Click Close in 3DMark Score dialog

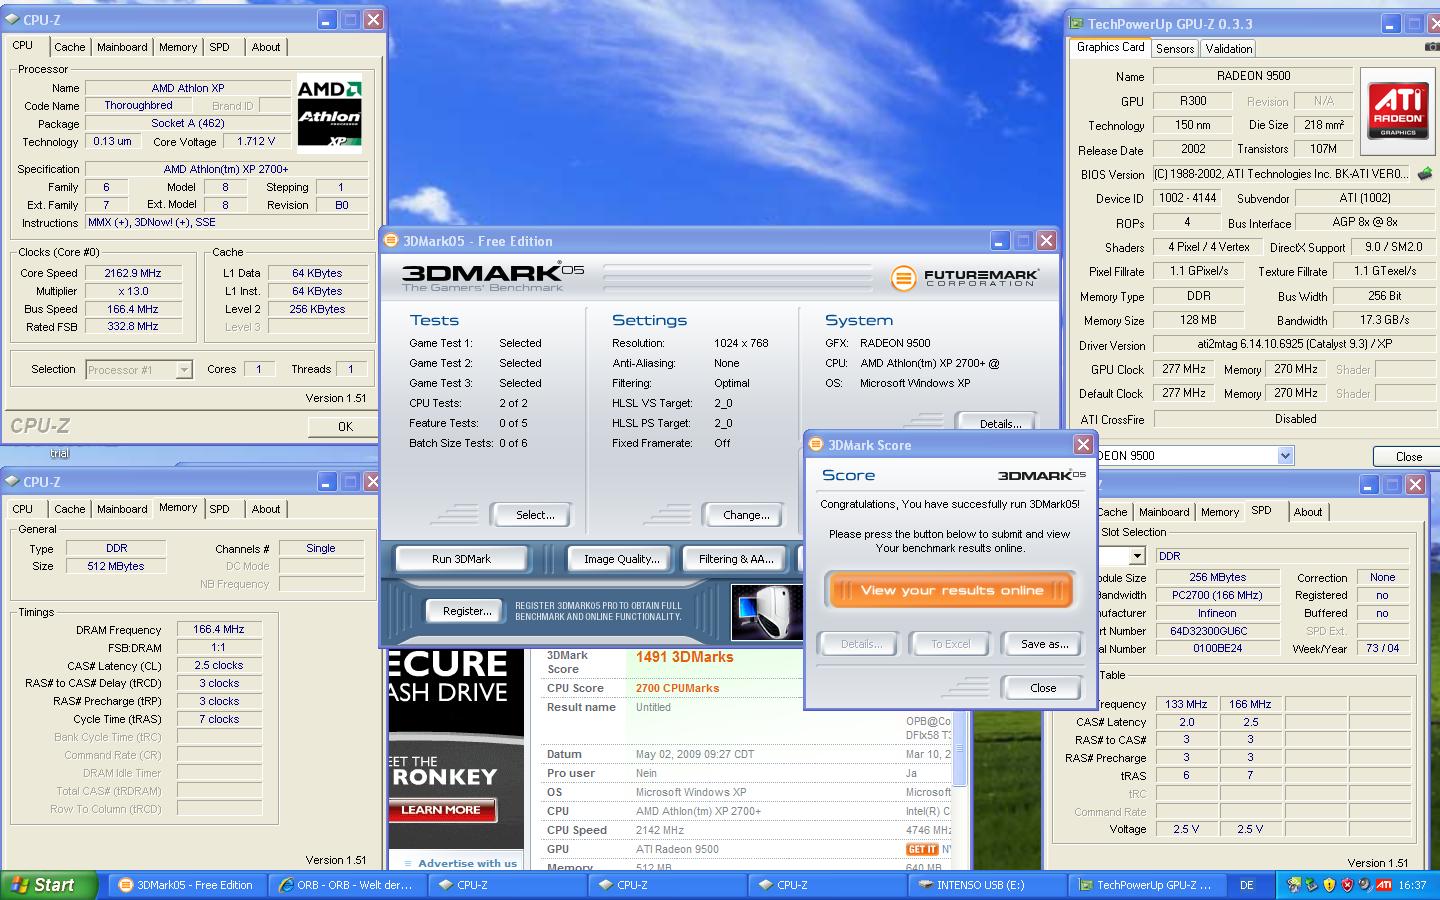click(x=1043, y=688)
